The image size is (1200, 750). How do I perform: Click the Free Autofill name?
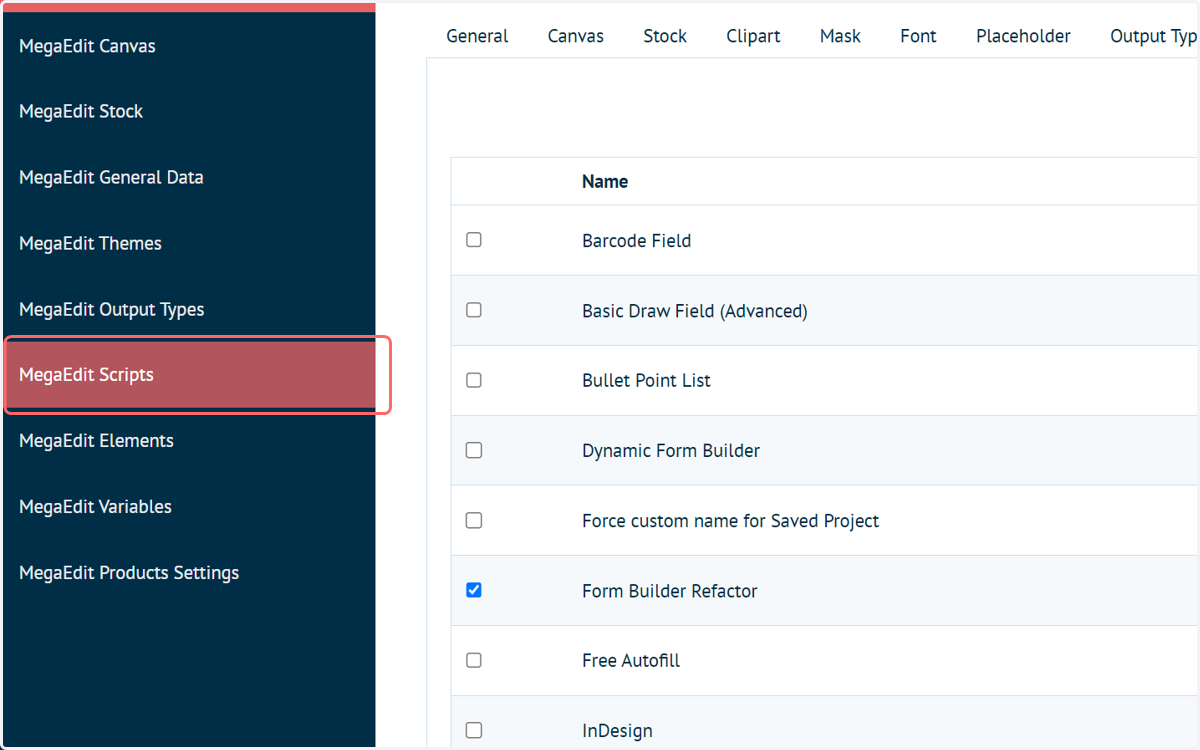point(631,661)
